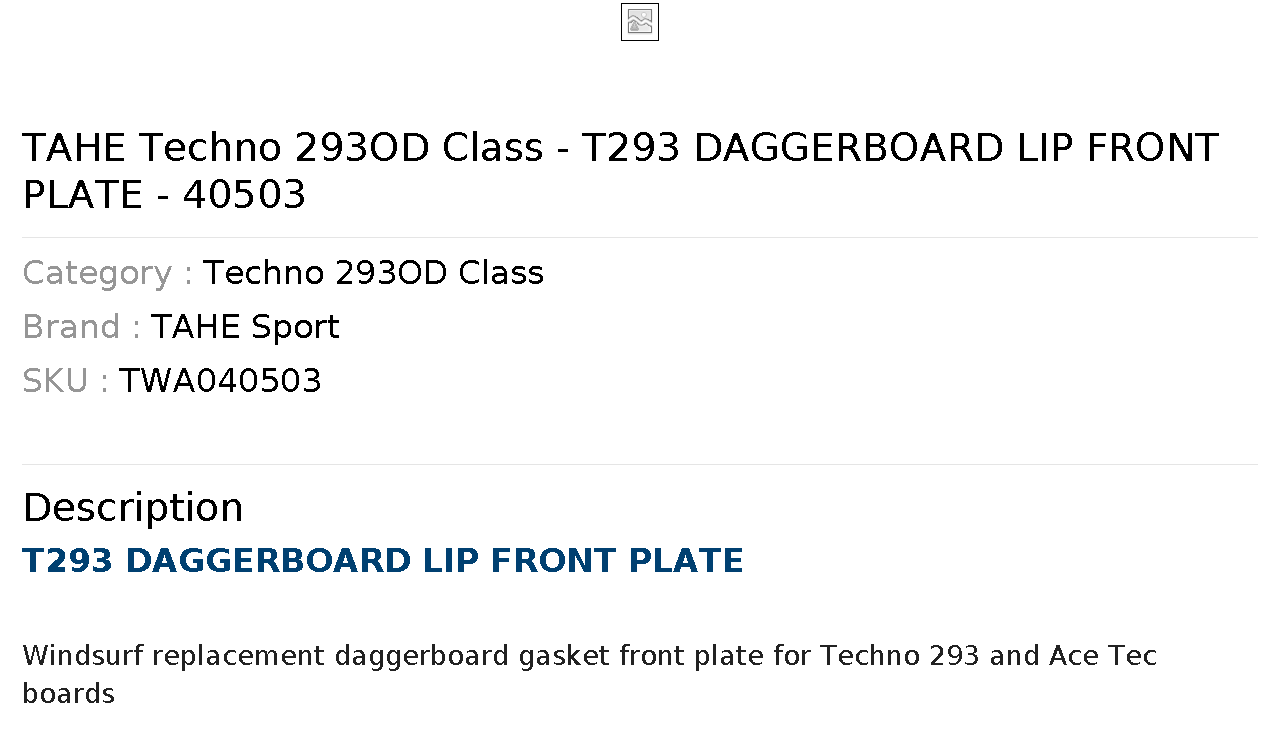Click the product title heading
The height and width of the screenshot is (743, 1280).
(x=620, y=171)
